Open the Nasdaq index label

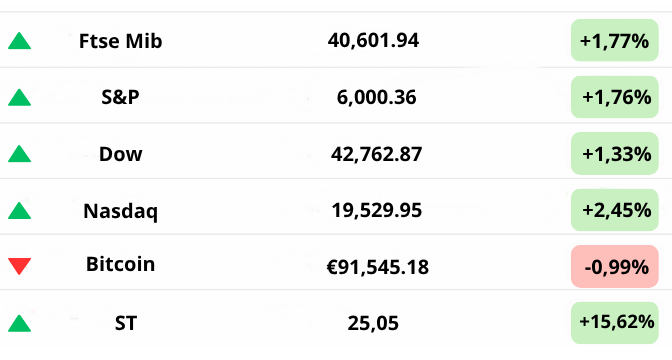click(x=120, y=211)
